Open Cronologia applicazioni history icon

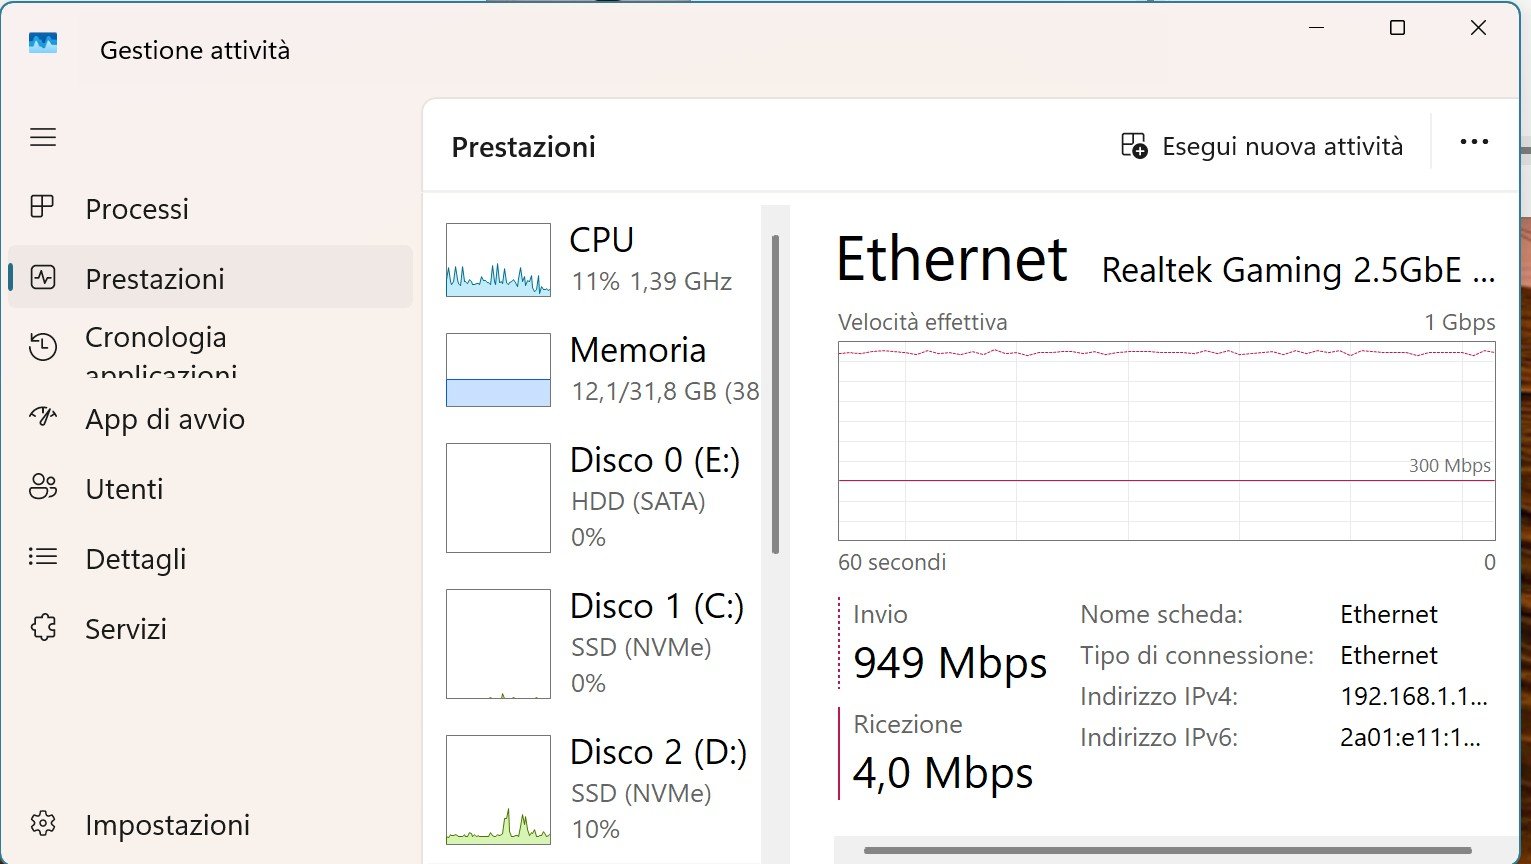pos(43,347)
